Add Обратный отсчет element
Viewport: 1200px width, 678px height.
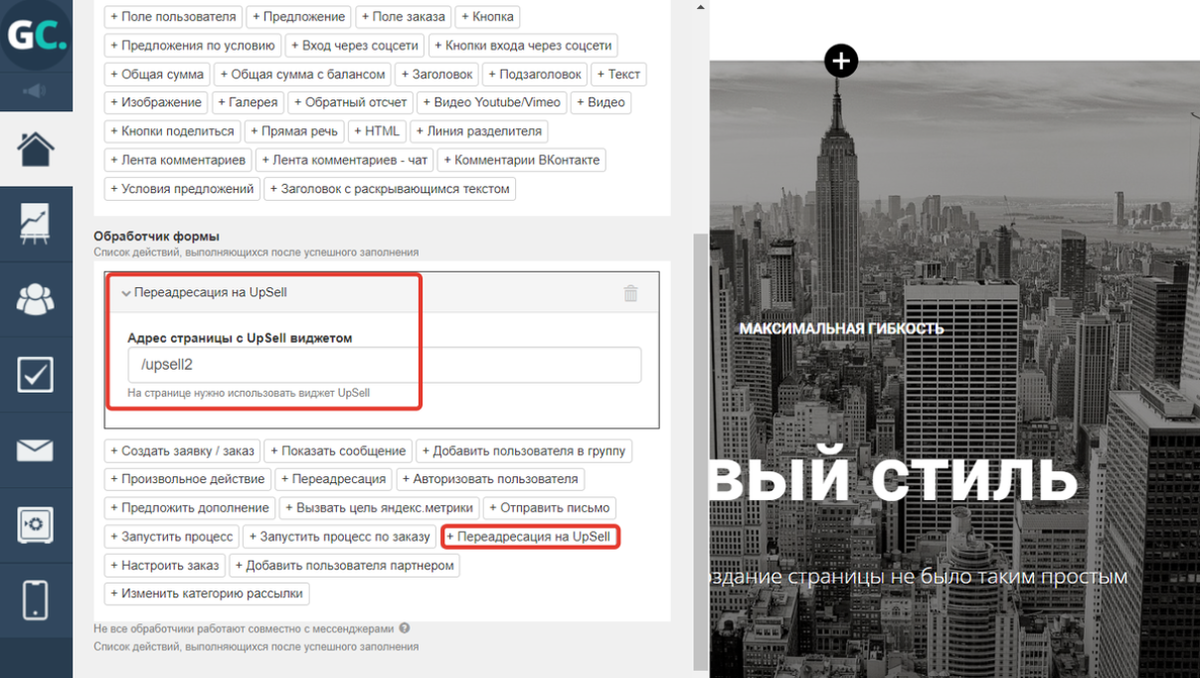coord(350,102)
